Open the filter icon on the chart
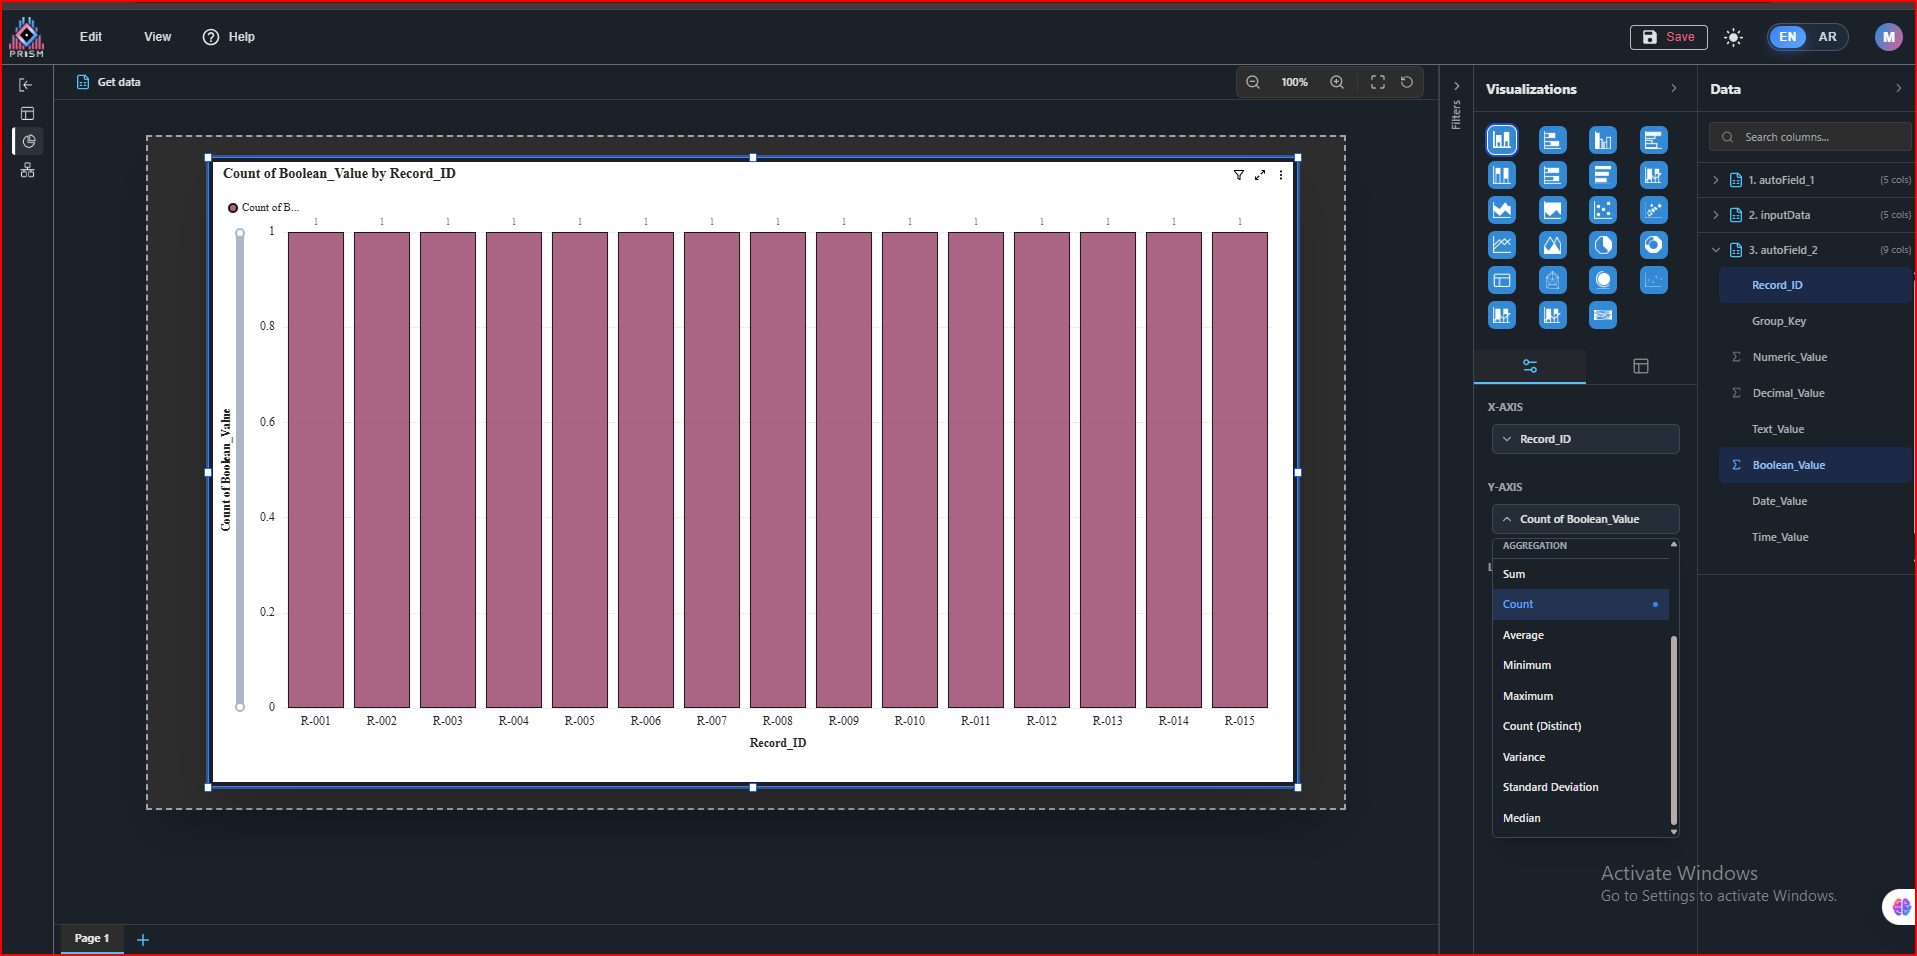Image resolution: width=1917 pixels, height=956 pixels. point(1238,175)
